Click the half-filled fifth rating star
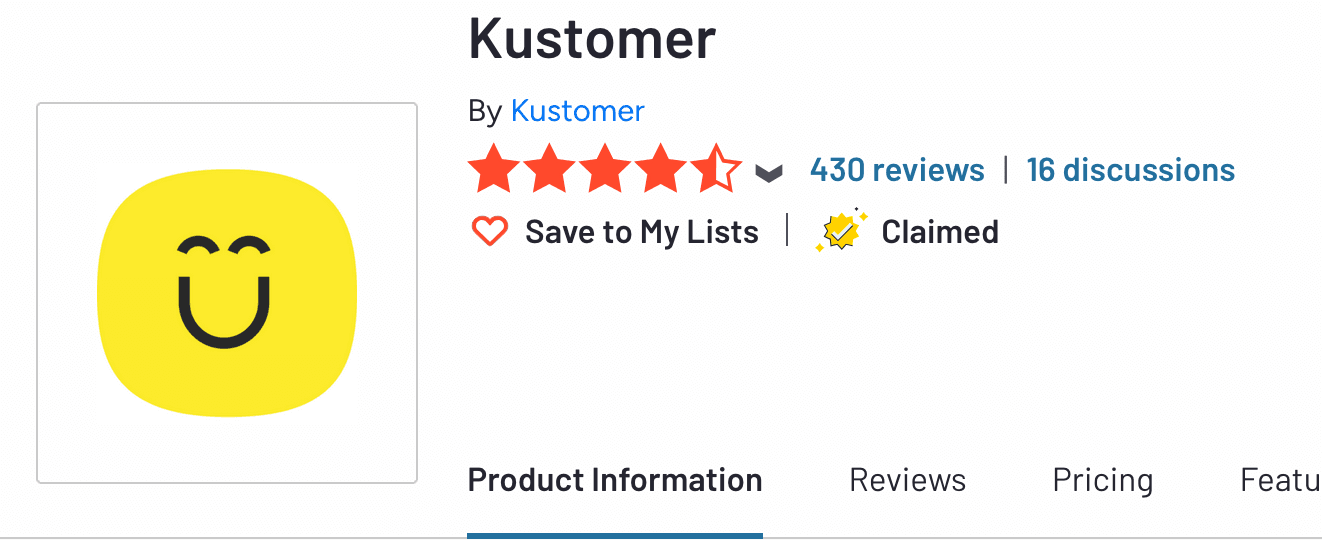The image size is (1322, 540). click(x=716, y=170)
